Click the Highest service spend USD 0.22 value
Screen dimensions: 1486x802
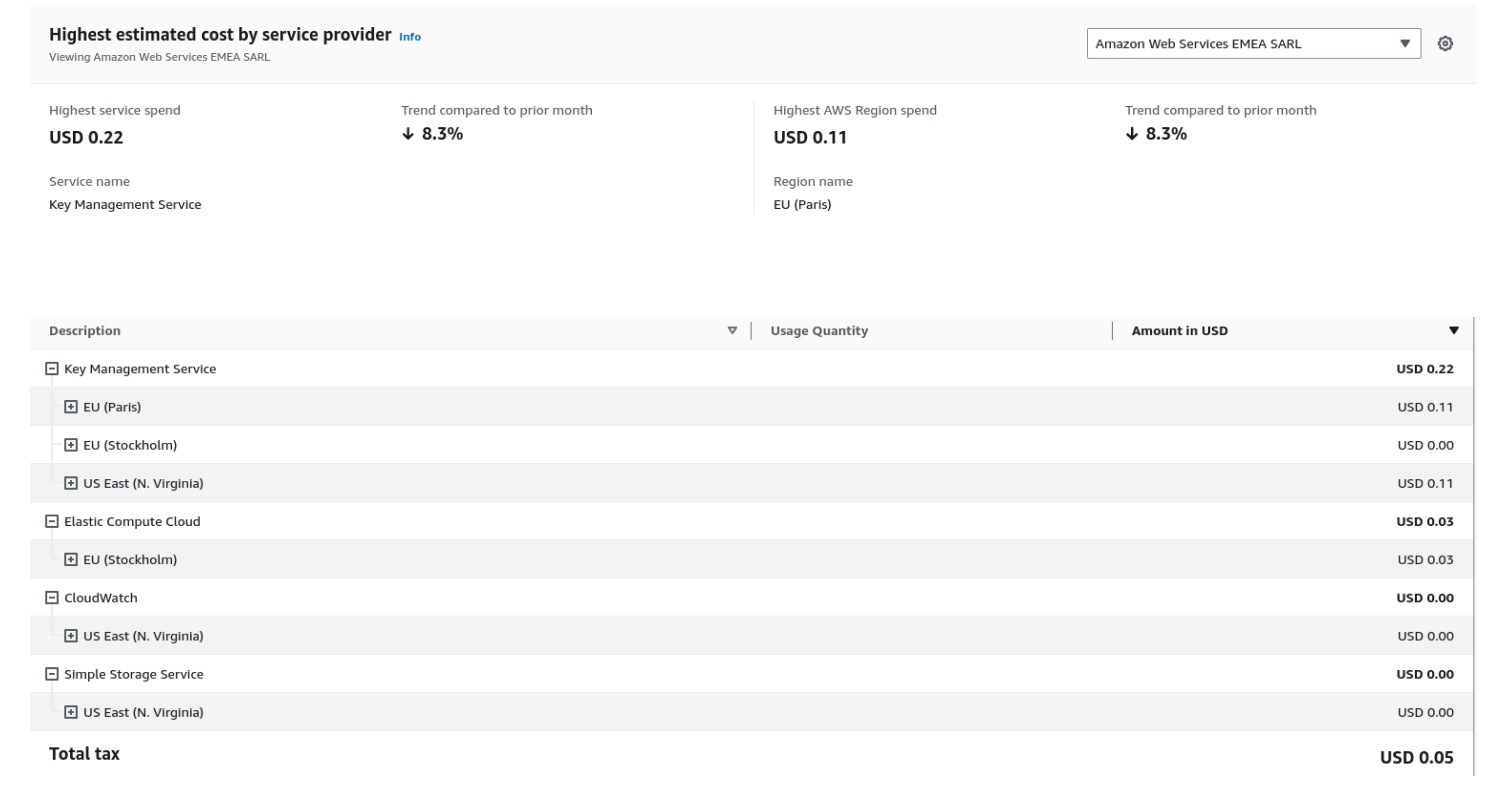pos(86,138)
